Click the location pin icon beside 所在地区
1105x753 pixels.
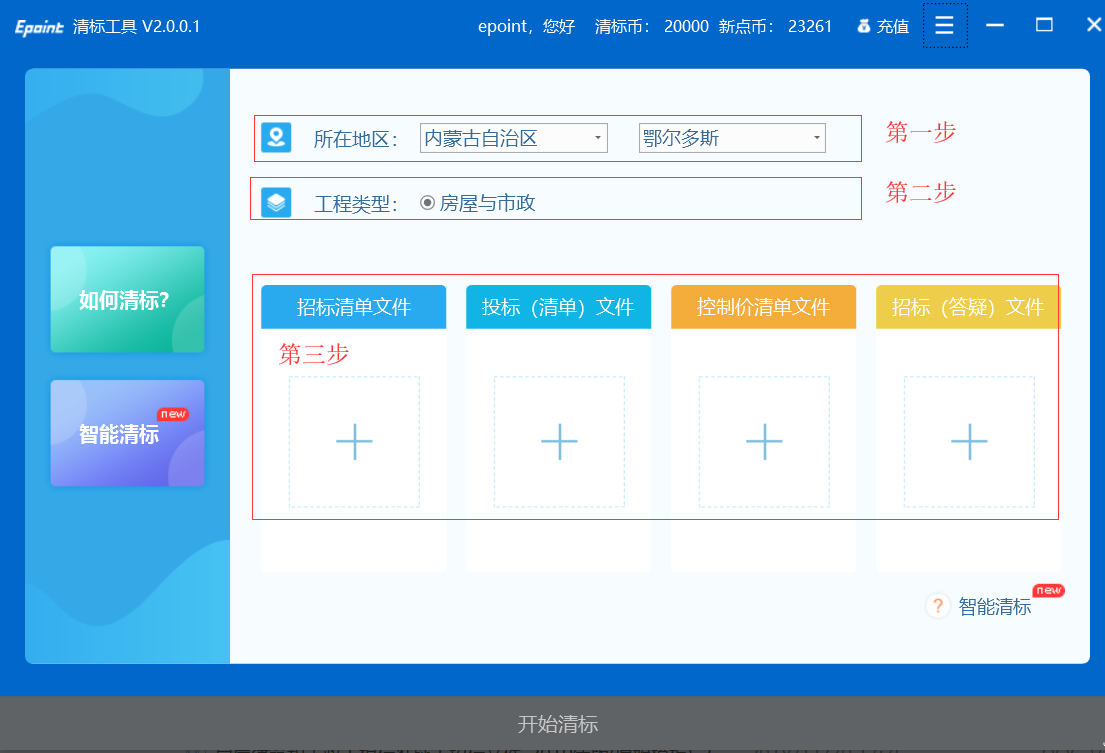tap(276, 137)
